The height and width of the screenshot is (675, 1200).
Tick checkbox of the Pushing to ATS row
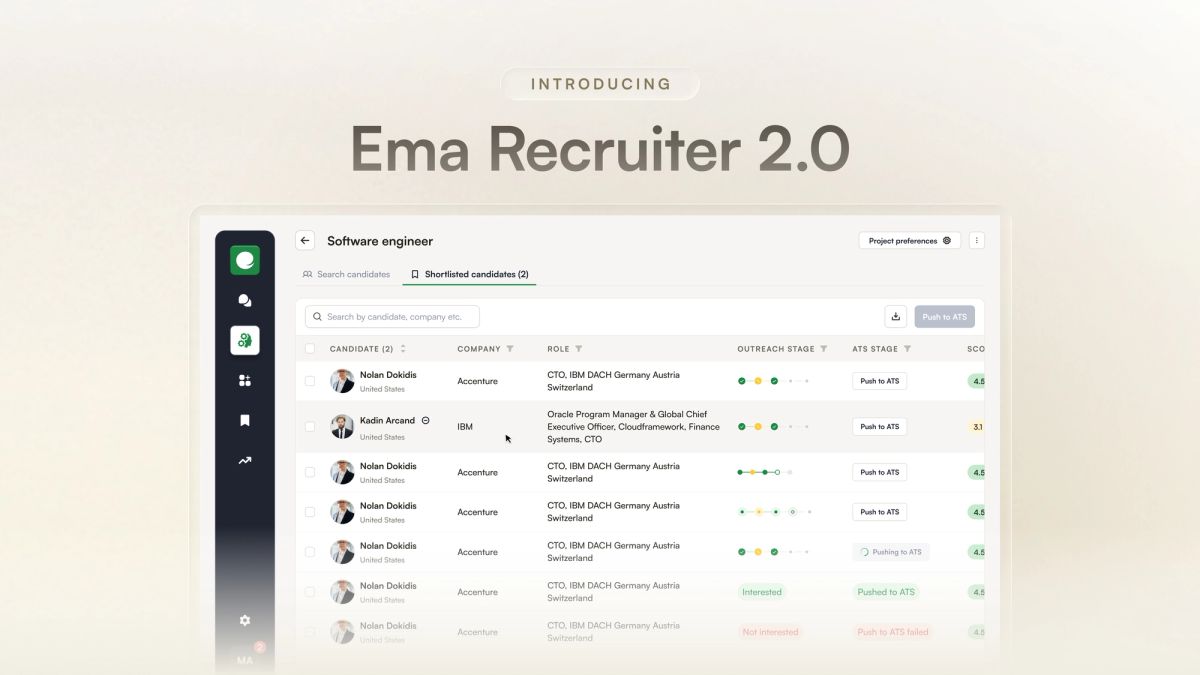click(x=310, y=552)
